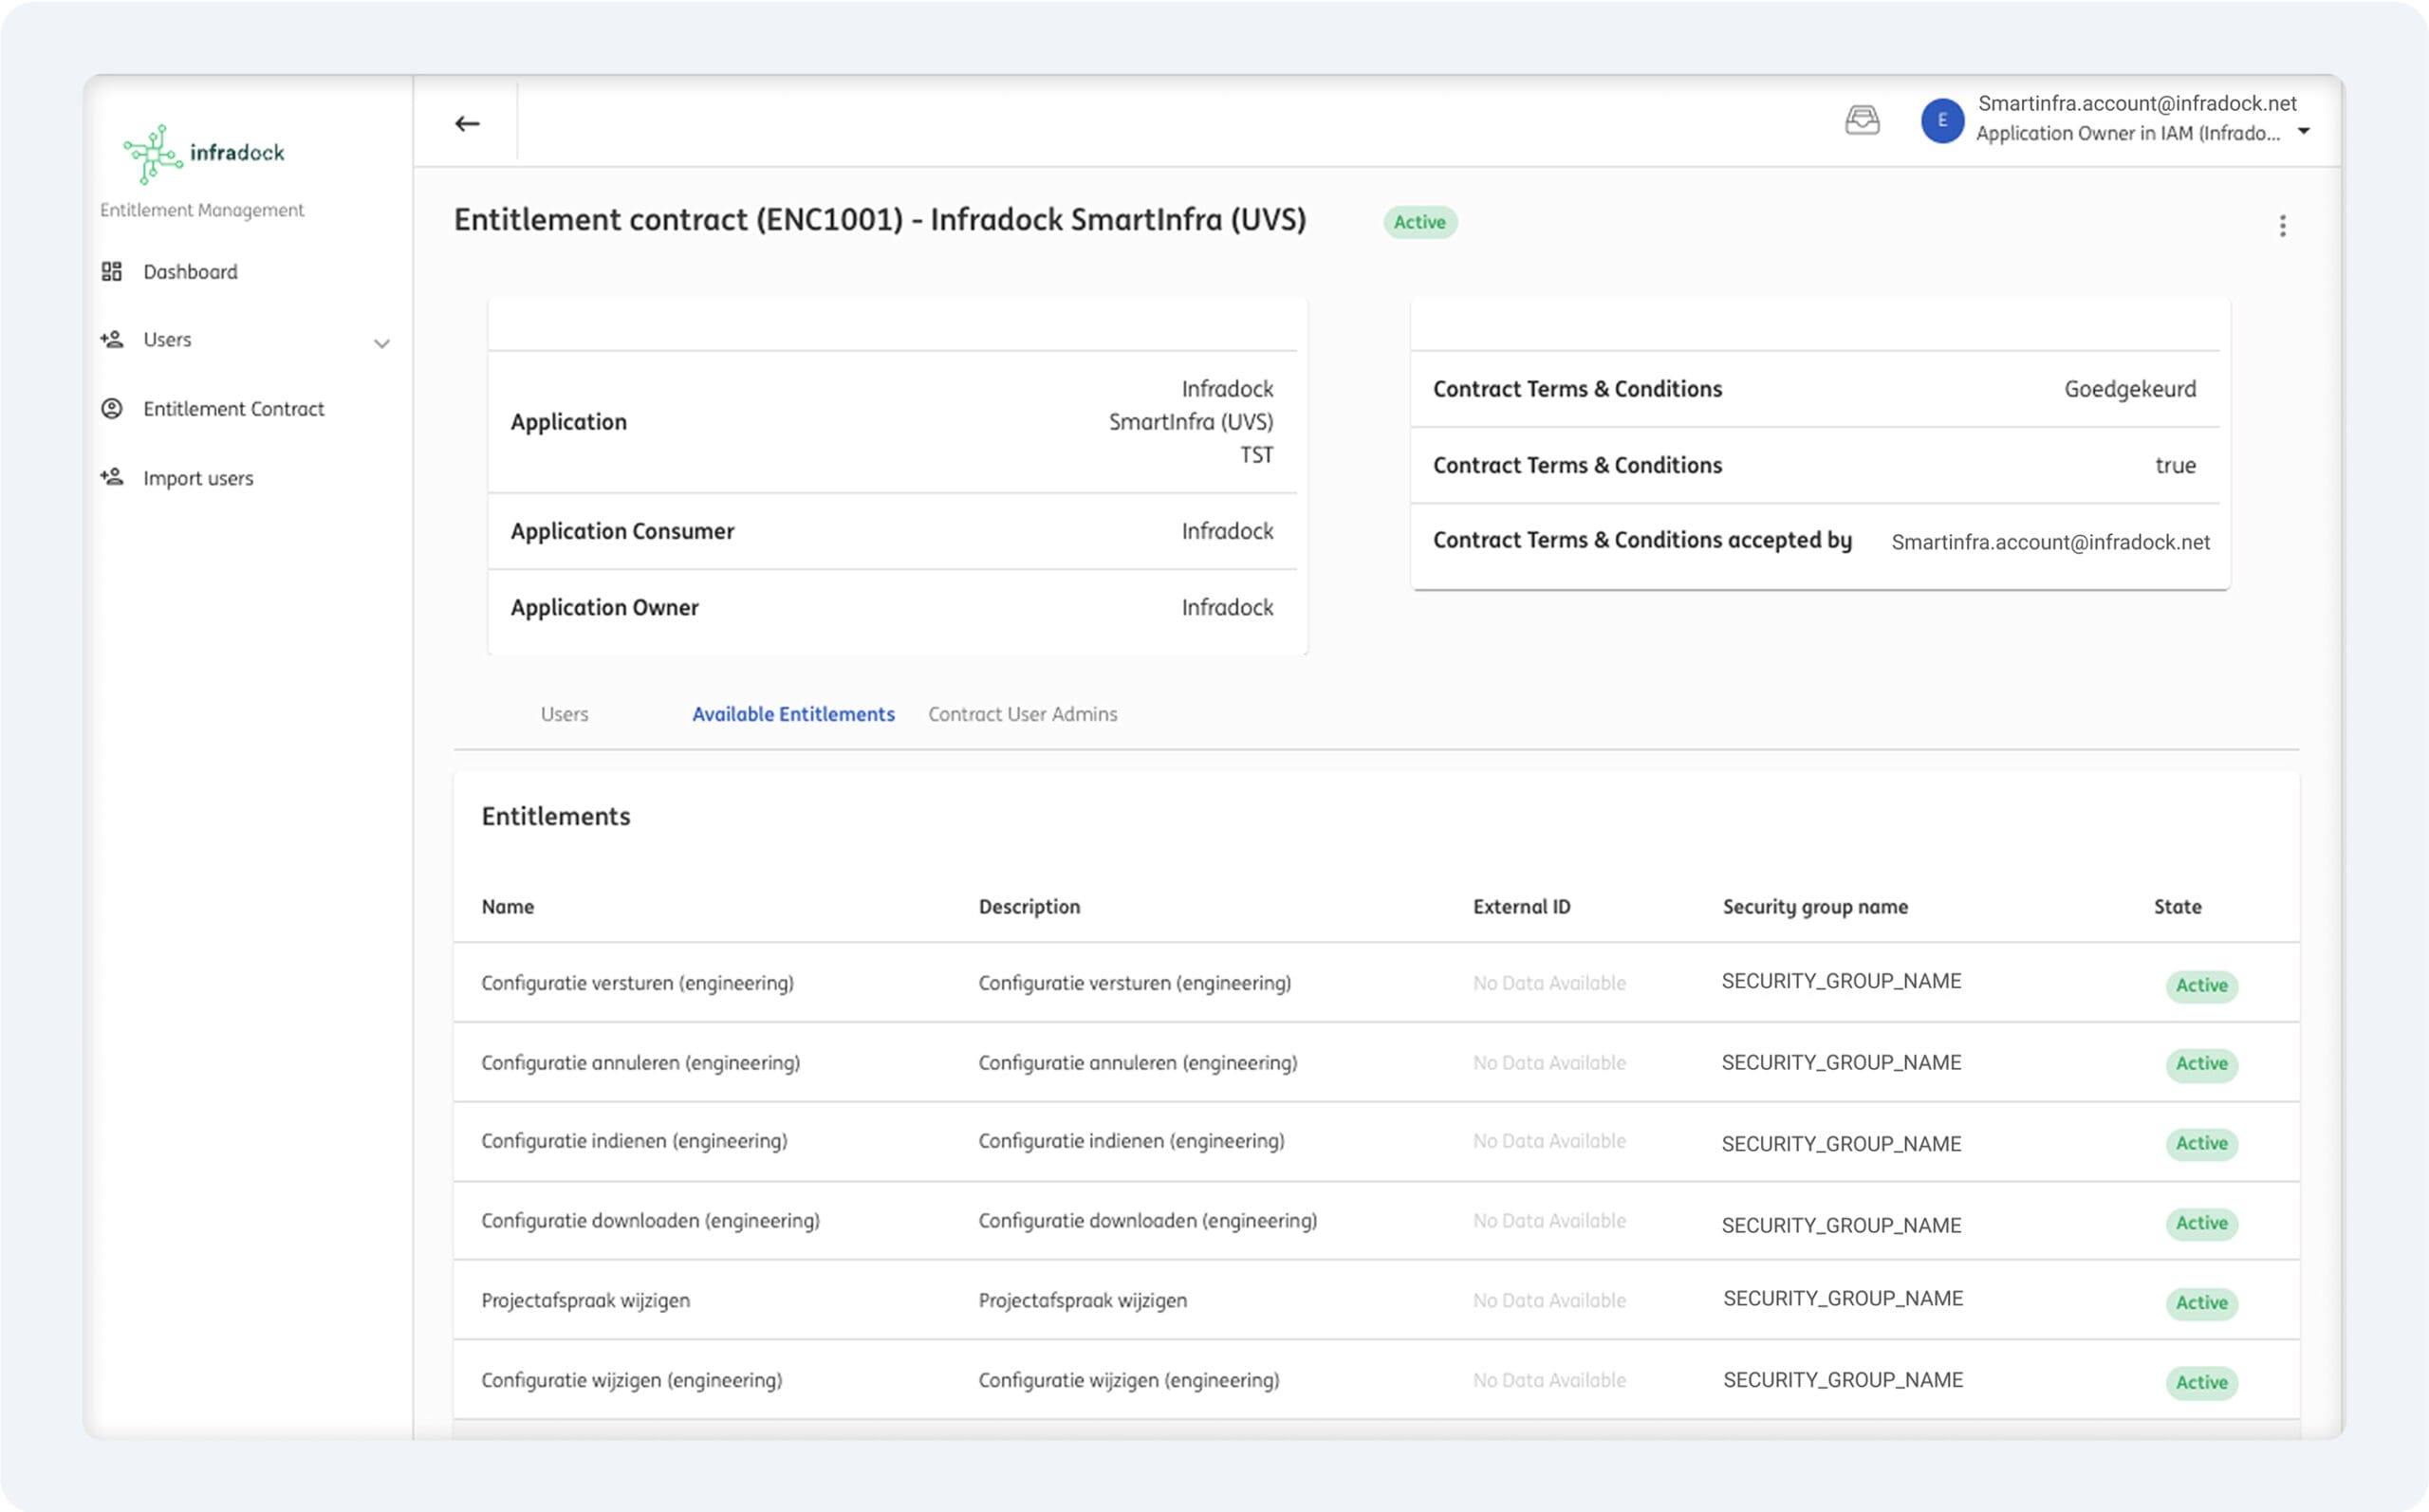Image resolution: width=2429 pixels, height=1512 pixels.
Task: Switch to the Users tab
Action: click(x=565, y=714)
